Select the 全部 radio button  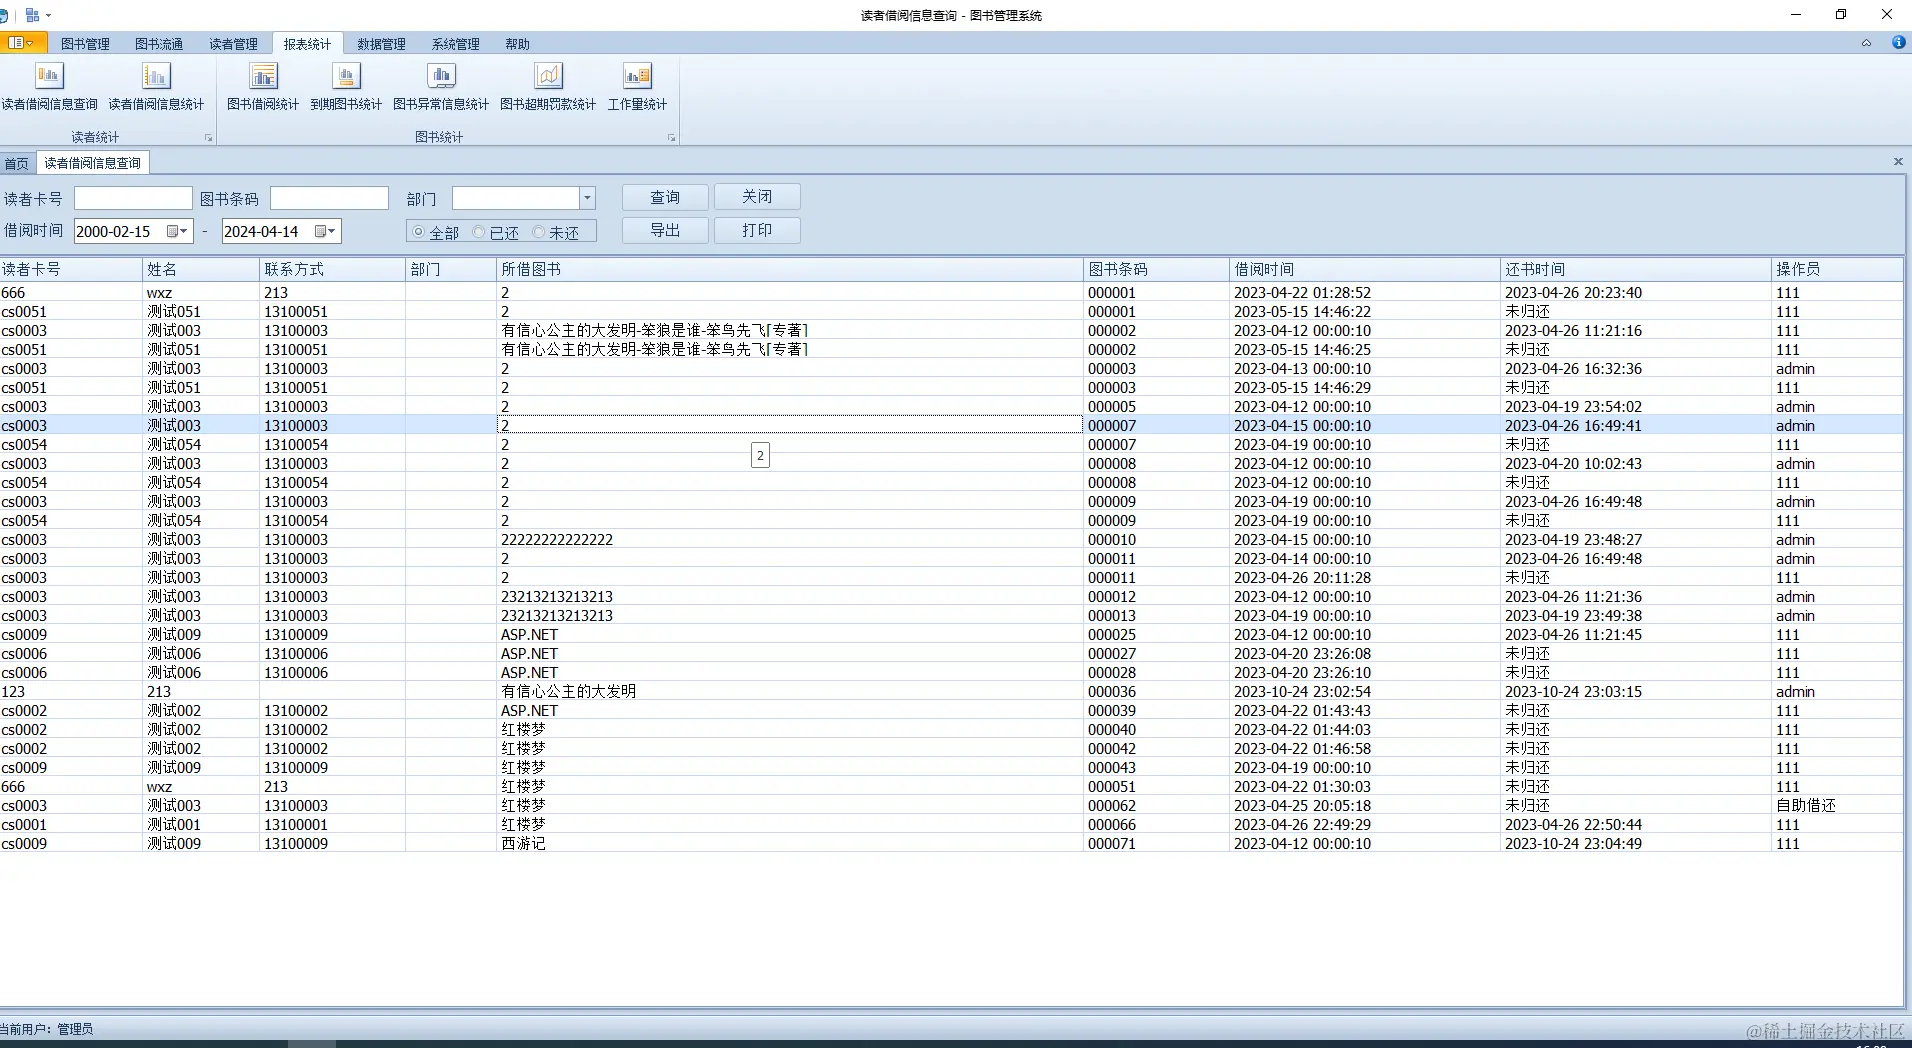pyautogui.click(x=419, y=232)
